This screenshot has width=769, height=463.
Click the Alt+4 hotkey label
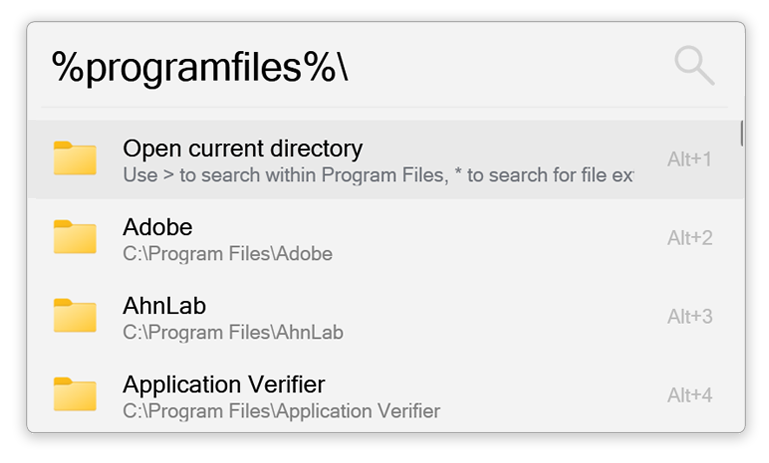point(690,395)
